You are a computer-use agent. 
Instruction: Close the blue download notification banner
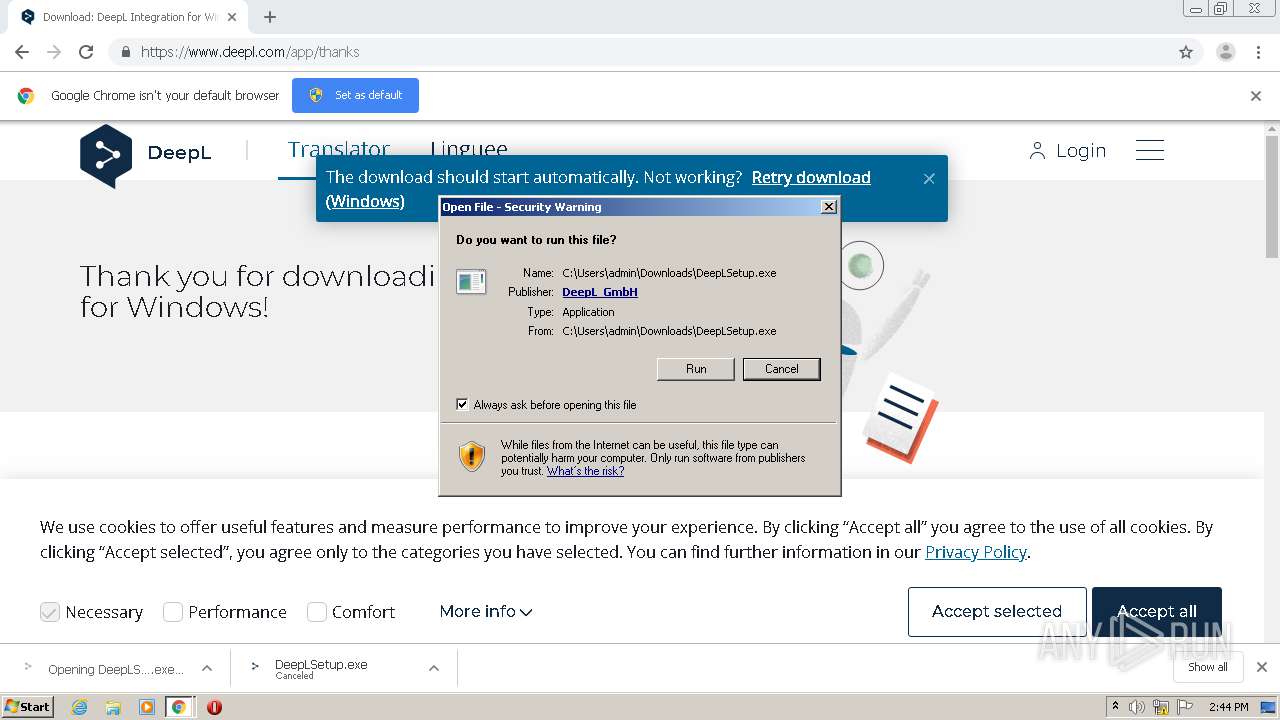coord(929,178)
